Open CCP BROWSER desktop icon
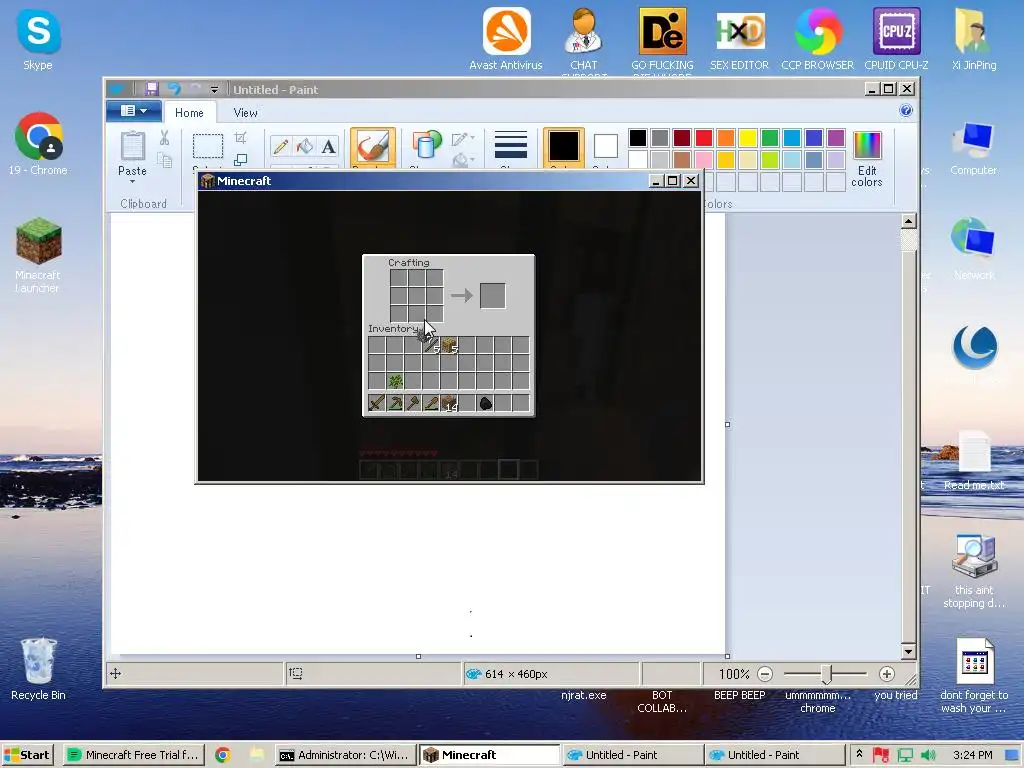 [818, 39]
